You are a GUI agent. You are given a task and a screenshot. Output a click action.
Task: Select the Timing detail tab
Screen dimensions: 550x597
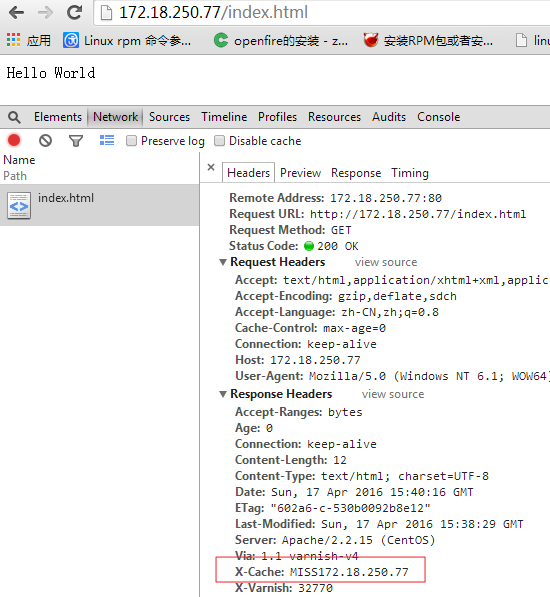[x=410, y=173]
